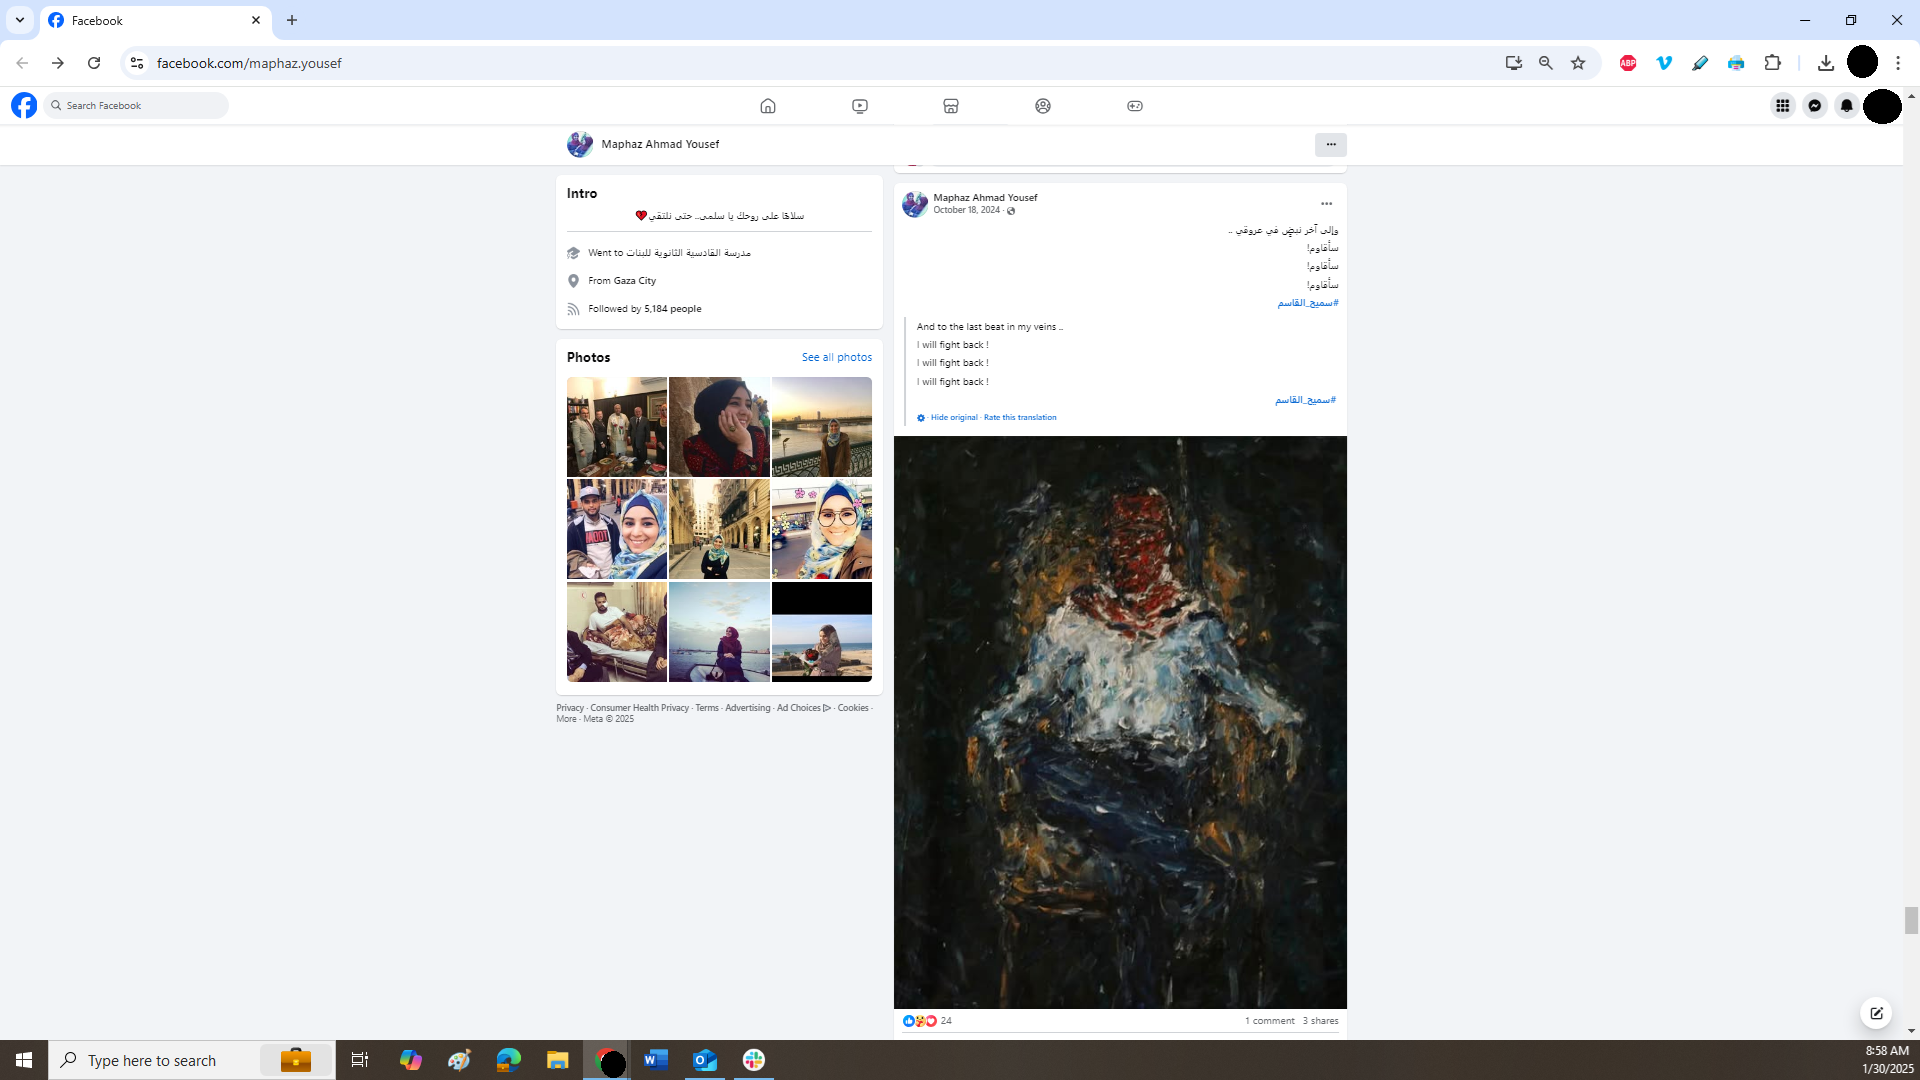Image resolution: width=1920 pixels, height=1080 pixels.
Task: Bookmark this page with the star icon
Action: coord(1578,63)
